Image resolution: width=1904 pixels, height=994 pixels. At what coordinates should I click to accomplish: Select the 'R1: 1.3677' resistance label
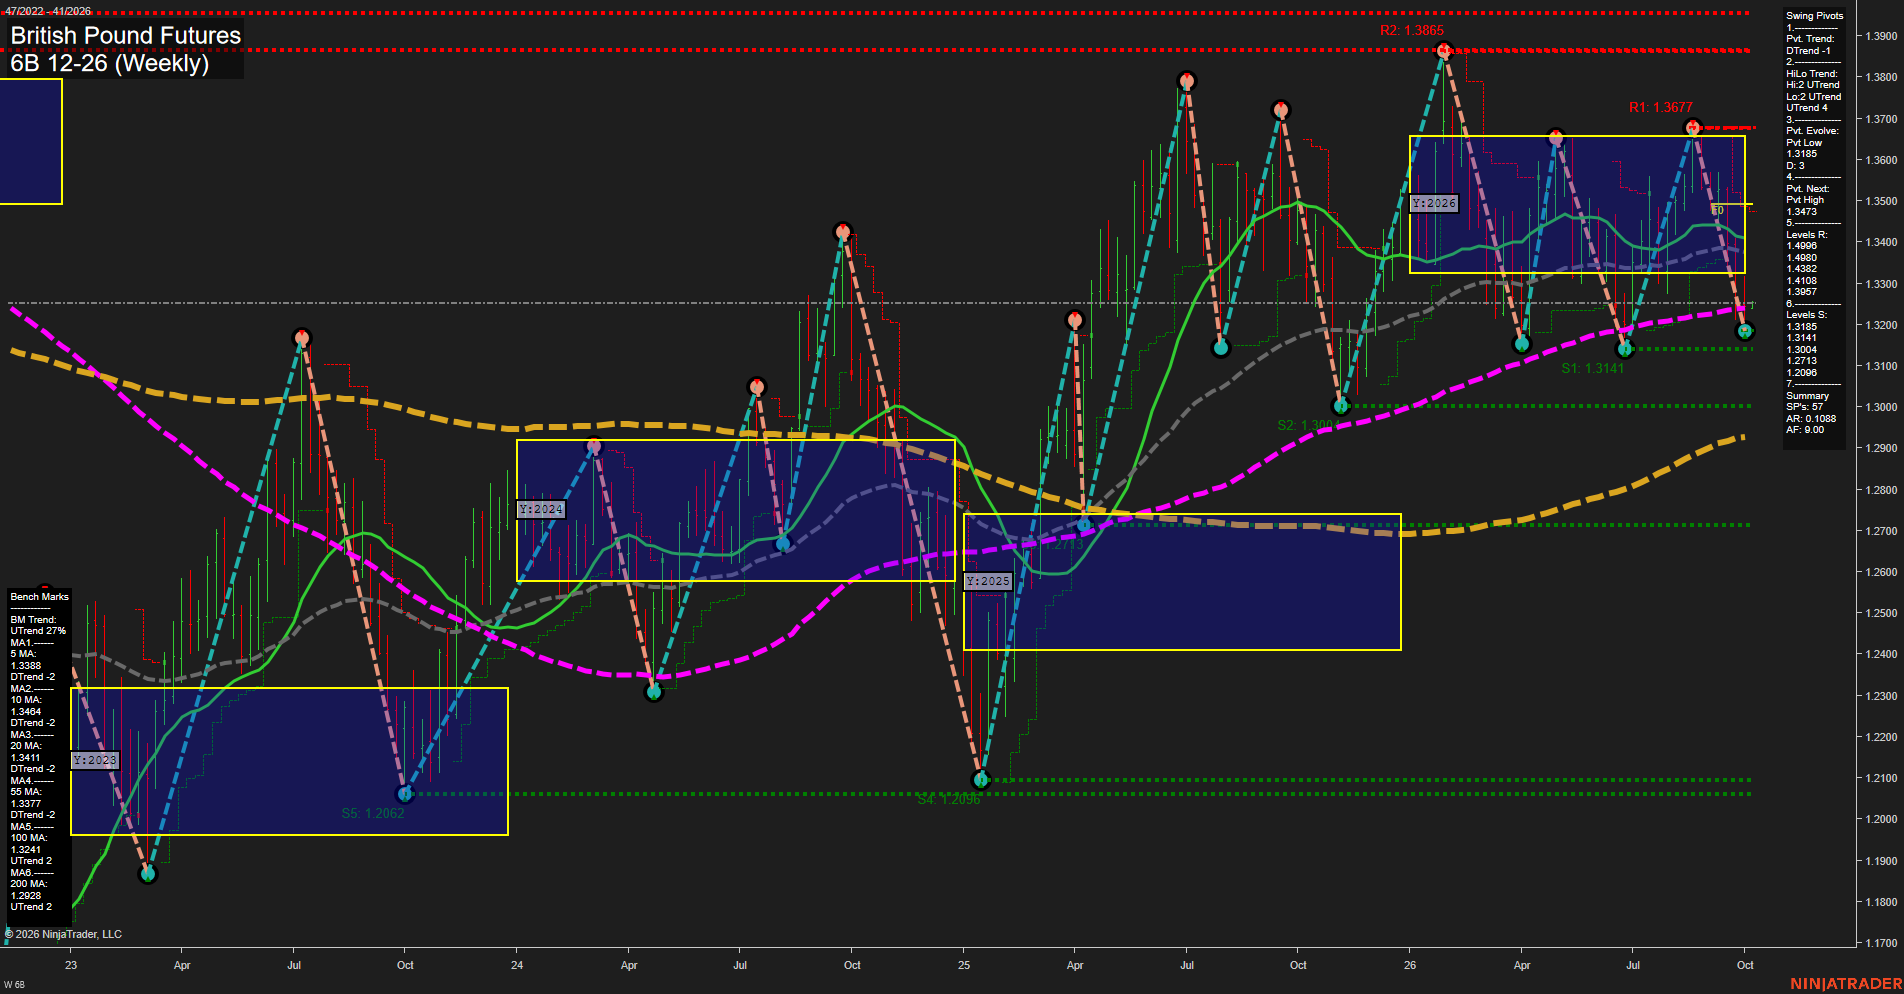point(1661,107)
